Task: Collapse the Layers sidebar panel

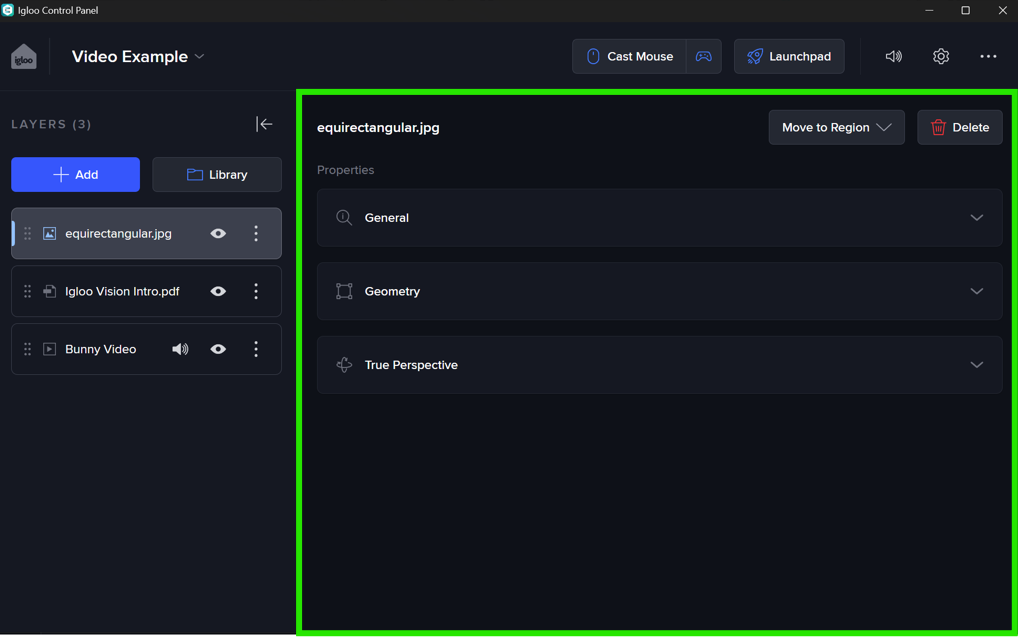Action: pos(264,124)
